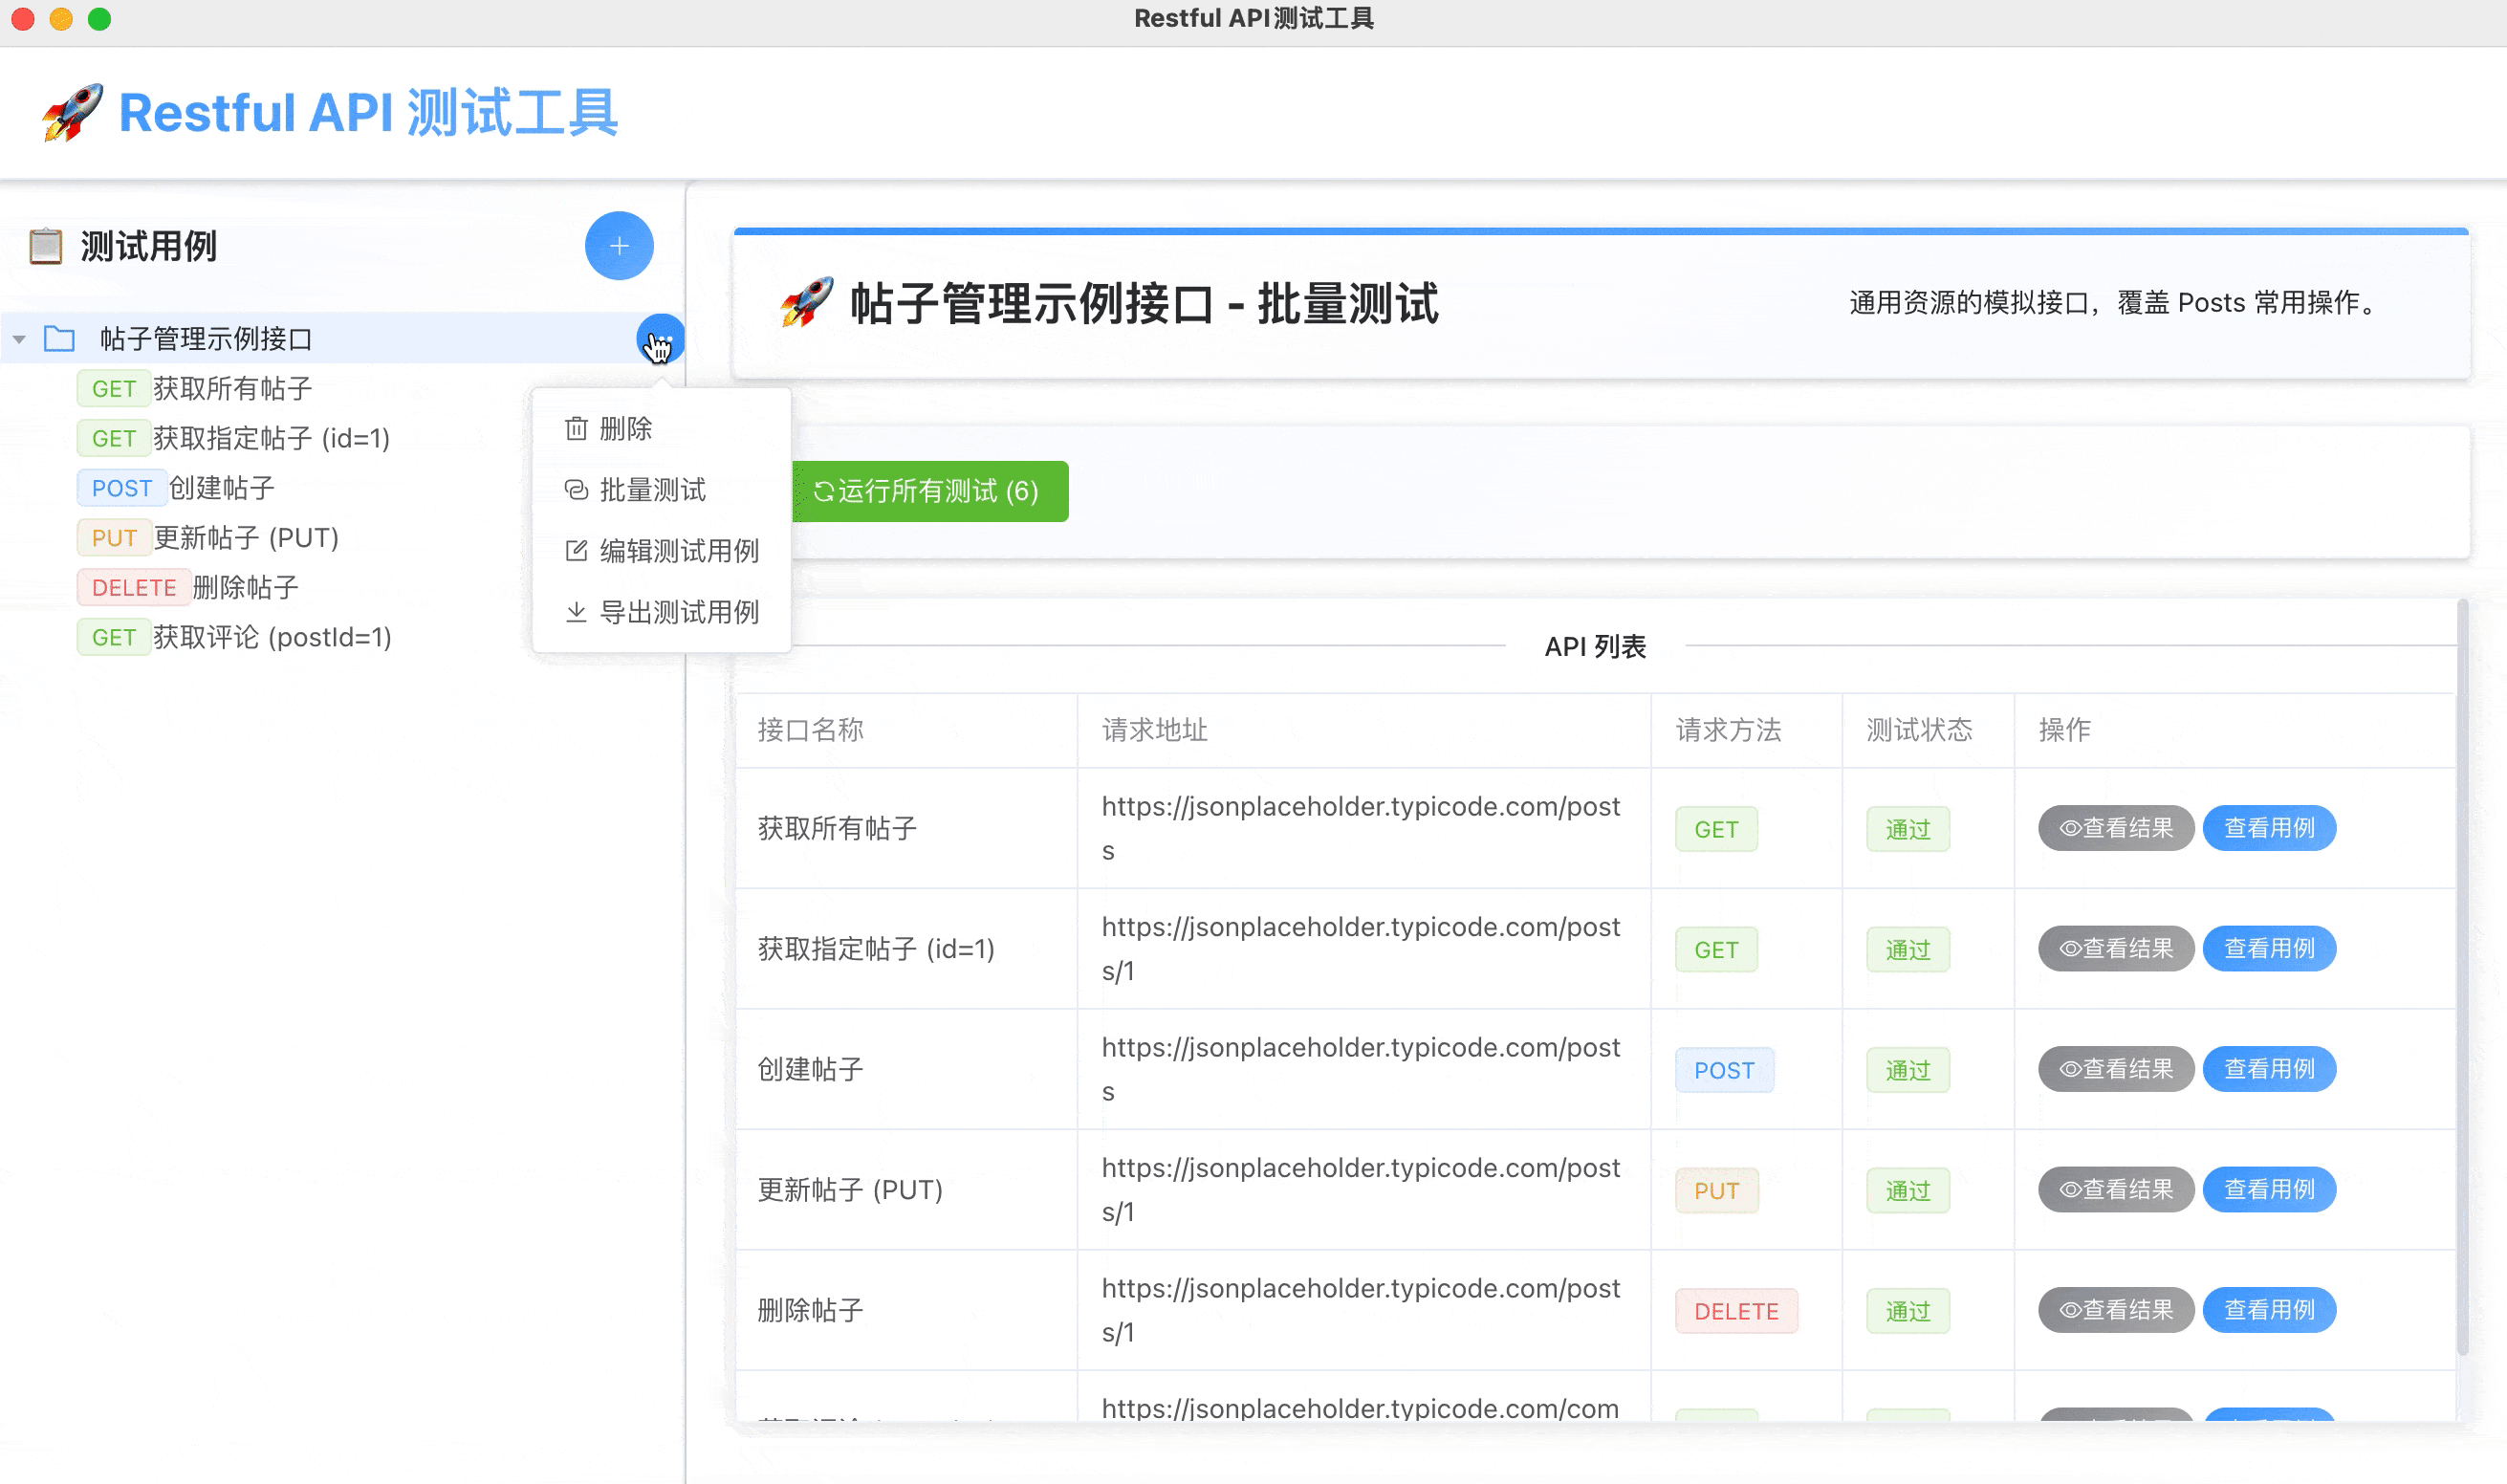This screenshot has height=1484, width=2507.
Task: View results for the 删除帖子 API
Action: 2115,1310
